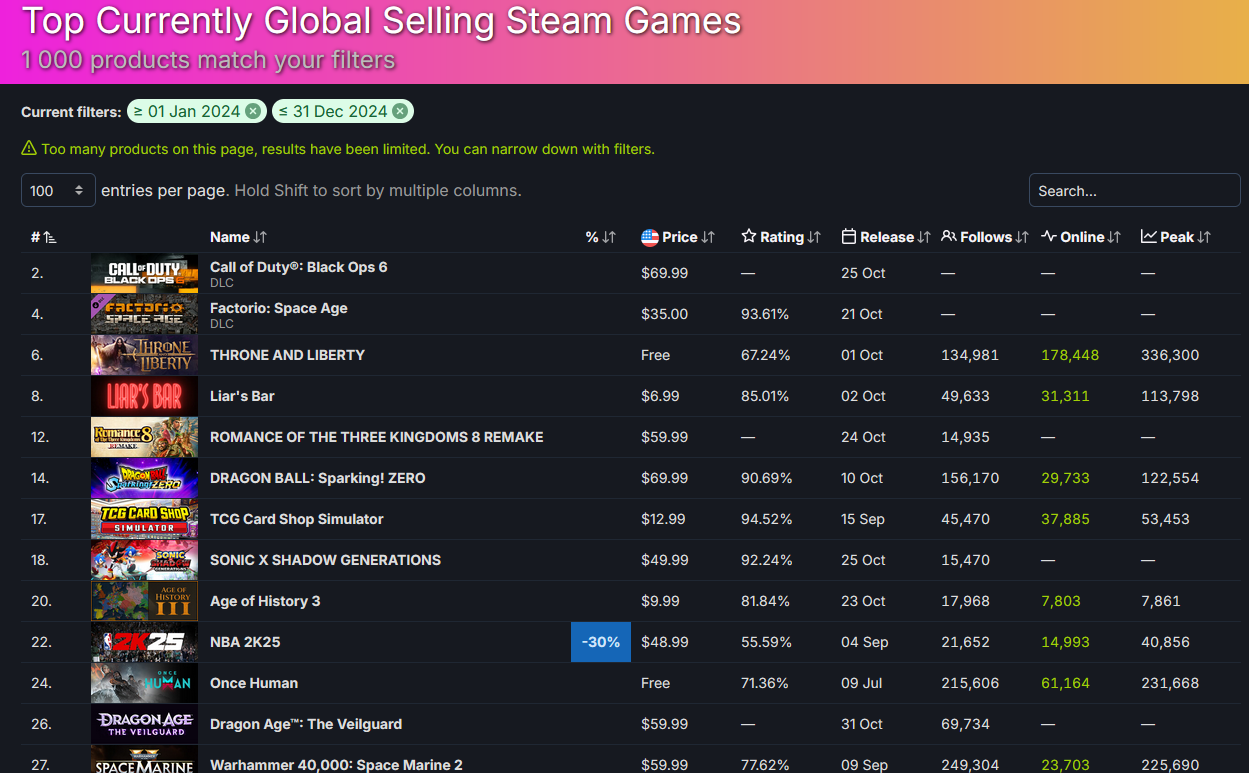
Task: Sort by the % discount column
Action: (600, 237)
